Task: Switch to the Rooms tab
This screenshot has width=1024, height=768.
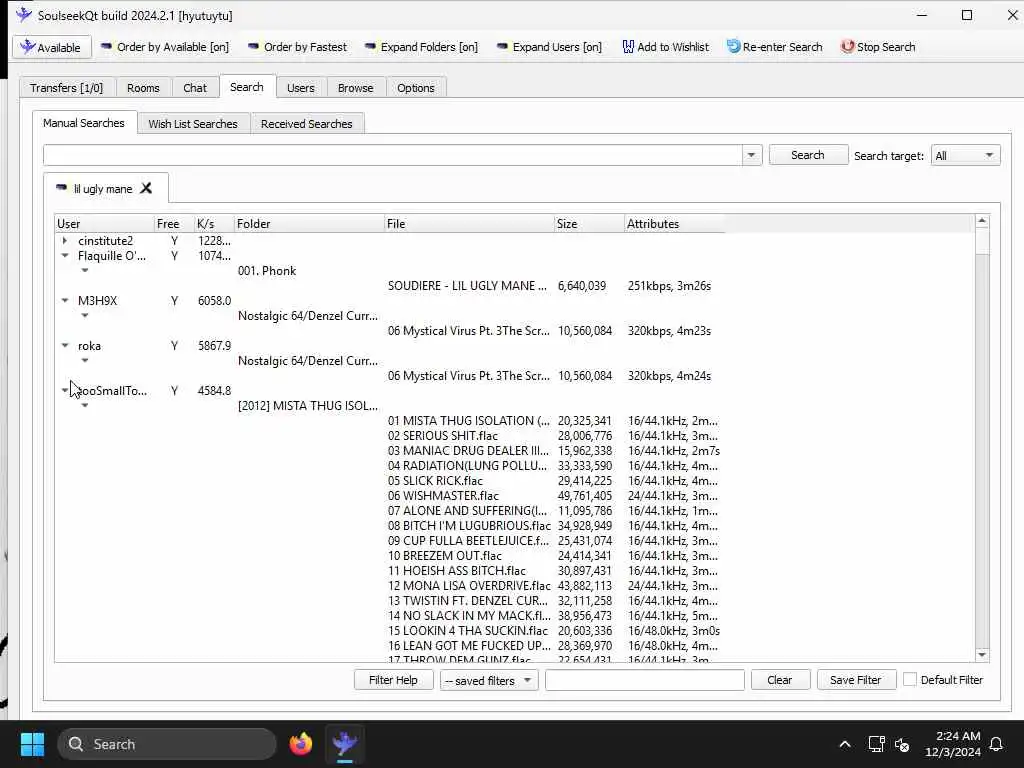Action: 143,88
